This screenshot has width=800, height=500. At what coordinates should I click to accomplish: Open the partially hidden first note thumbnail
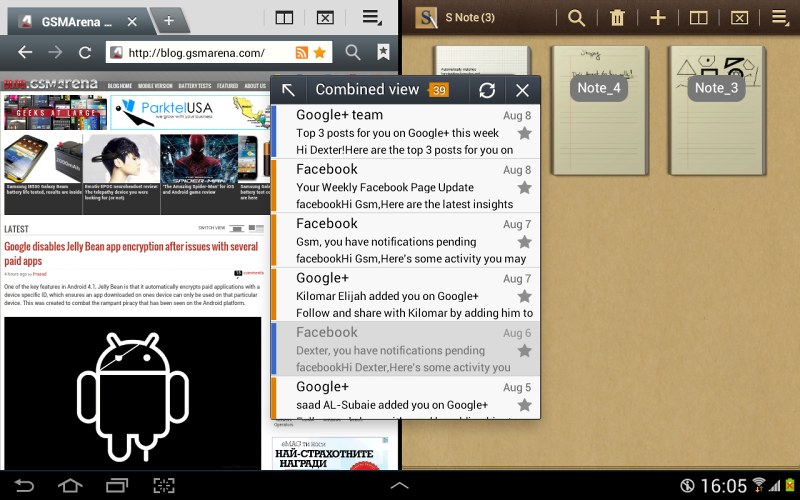(x=482, y=61)
